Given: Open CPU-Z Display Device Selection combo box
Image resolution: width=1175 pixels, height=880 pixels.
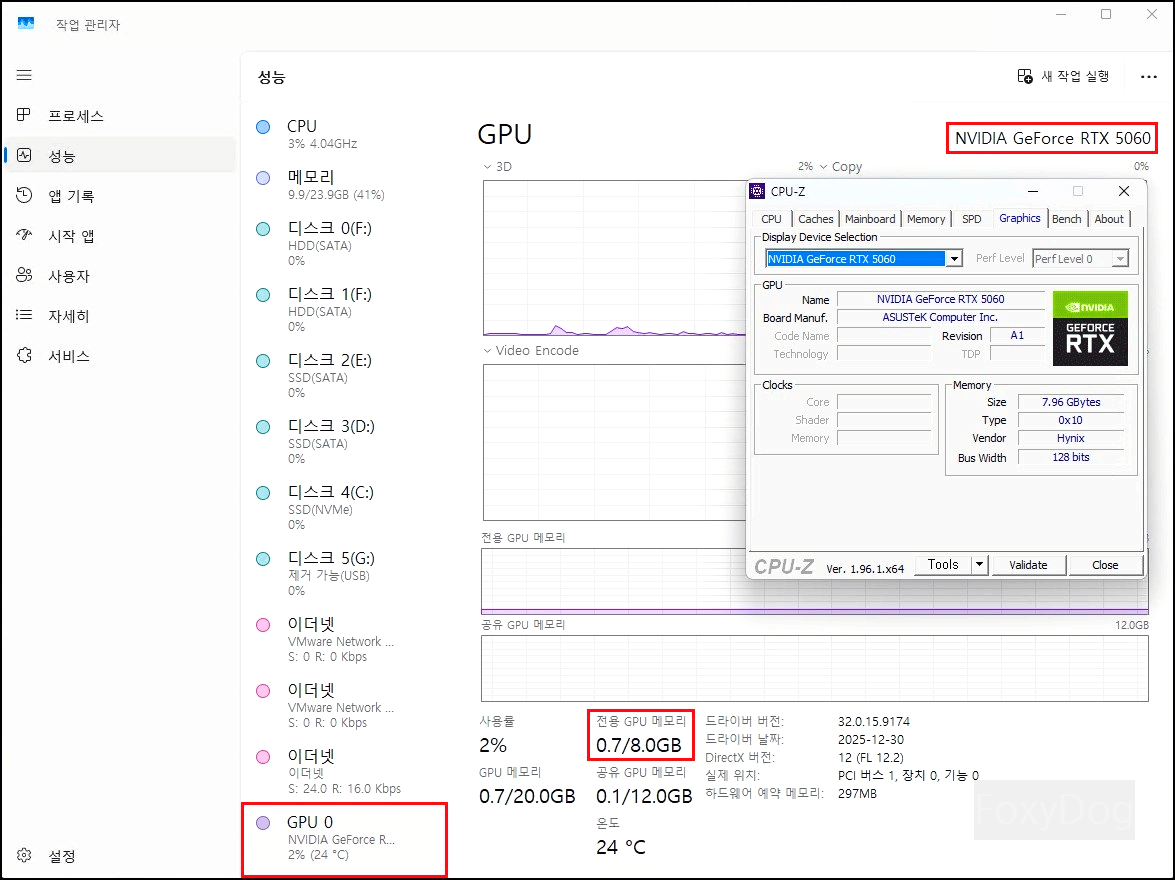Looking at the screenshot, I should point(863,259).
